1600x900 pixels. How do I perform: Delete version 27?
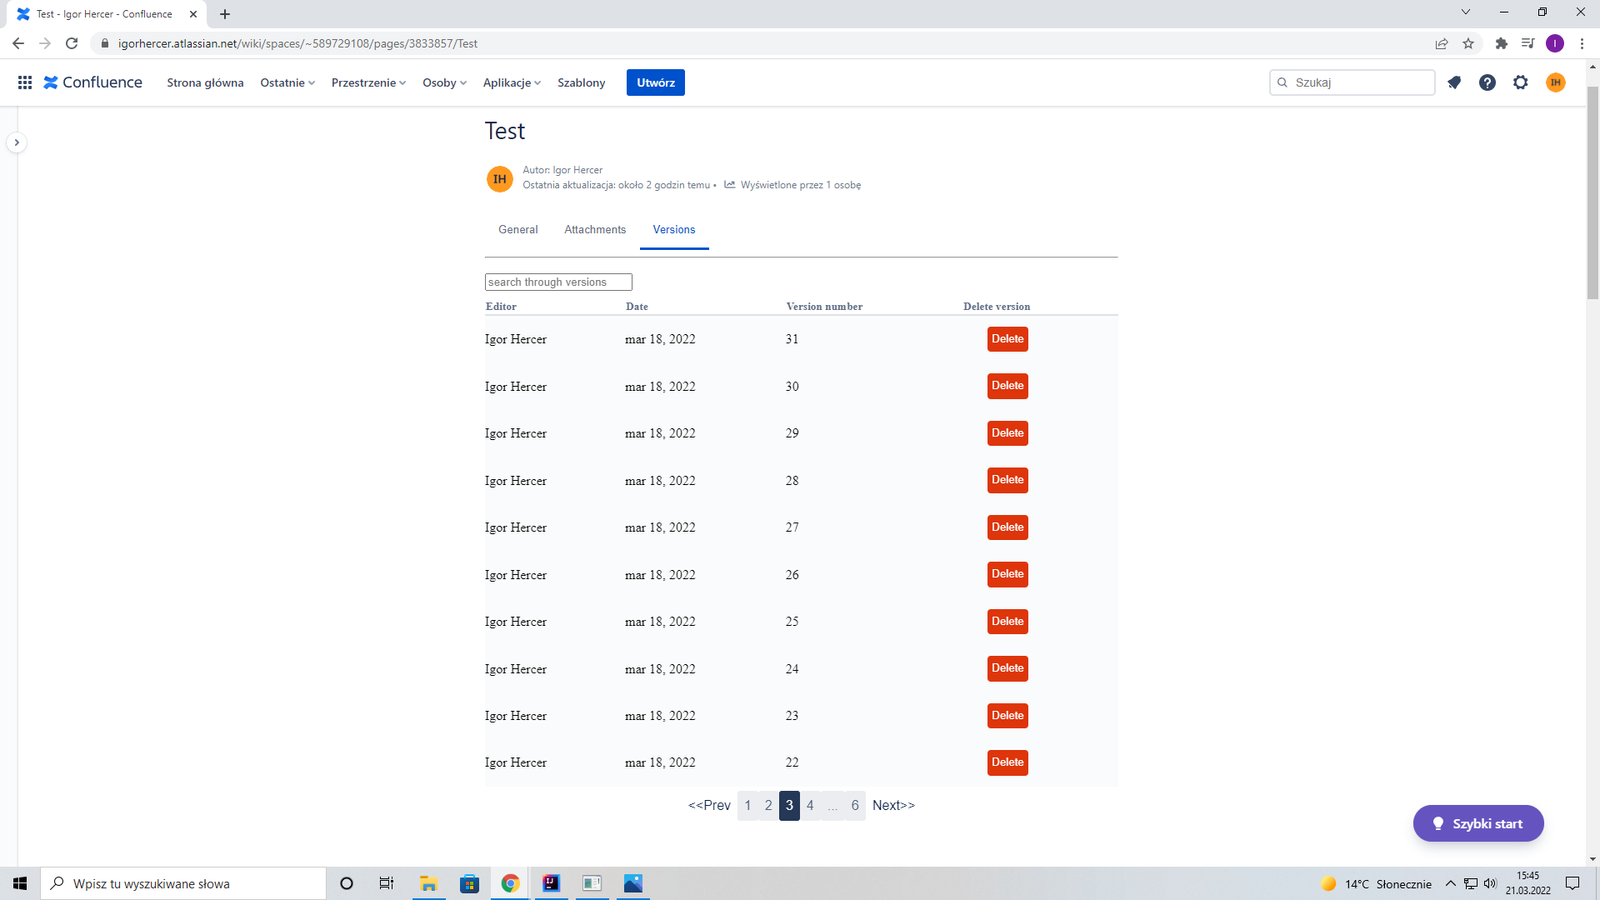click(1007, 527)
